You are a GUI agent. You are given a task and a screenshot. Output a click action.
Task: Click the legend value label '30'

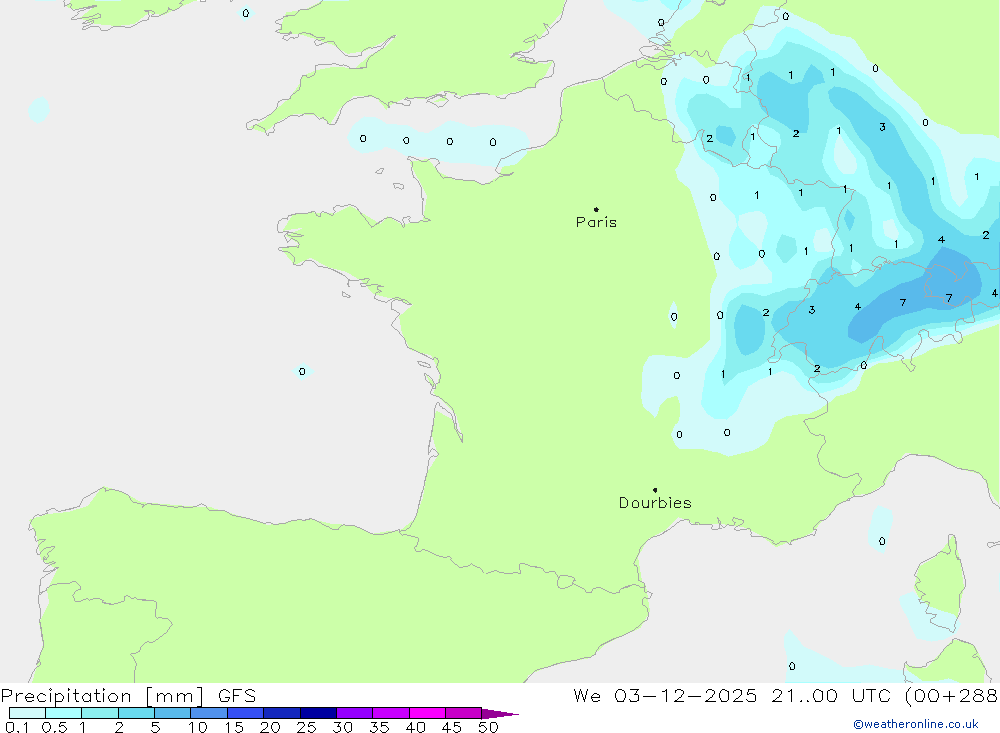[343, 727]
